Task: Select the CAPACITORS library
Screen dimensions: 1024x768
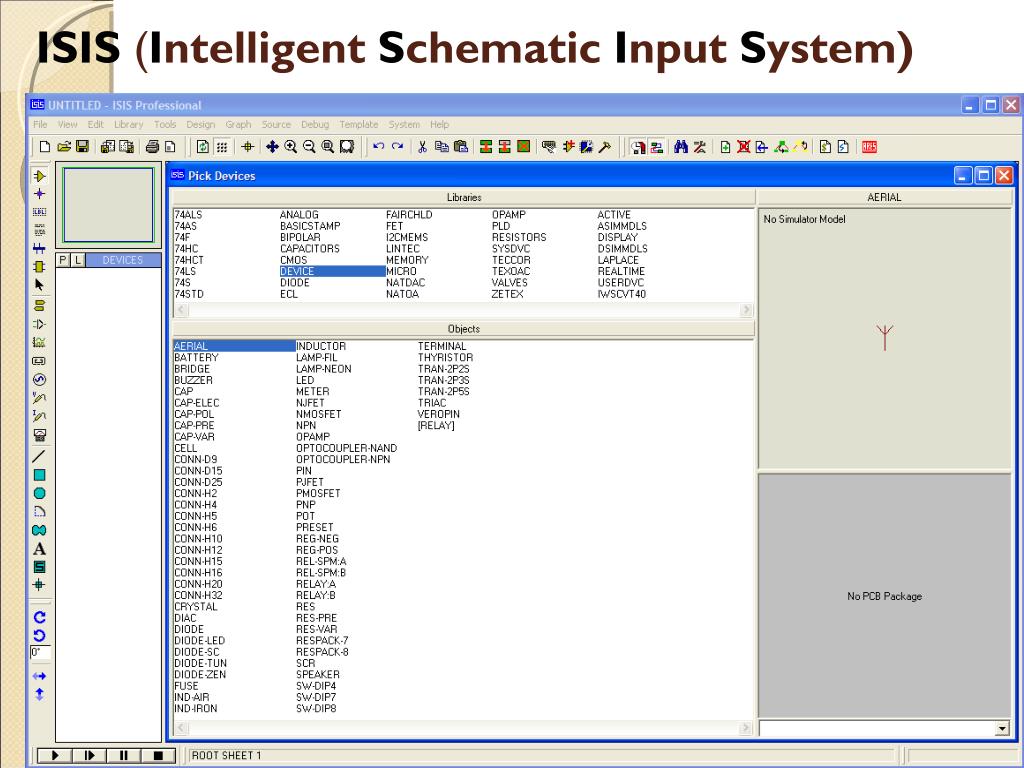Action: pyautogui.click(x=310, y=249)
